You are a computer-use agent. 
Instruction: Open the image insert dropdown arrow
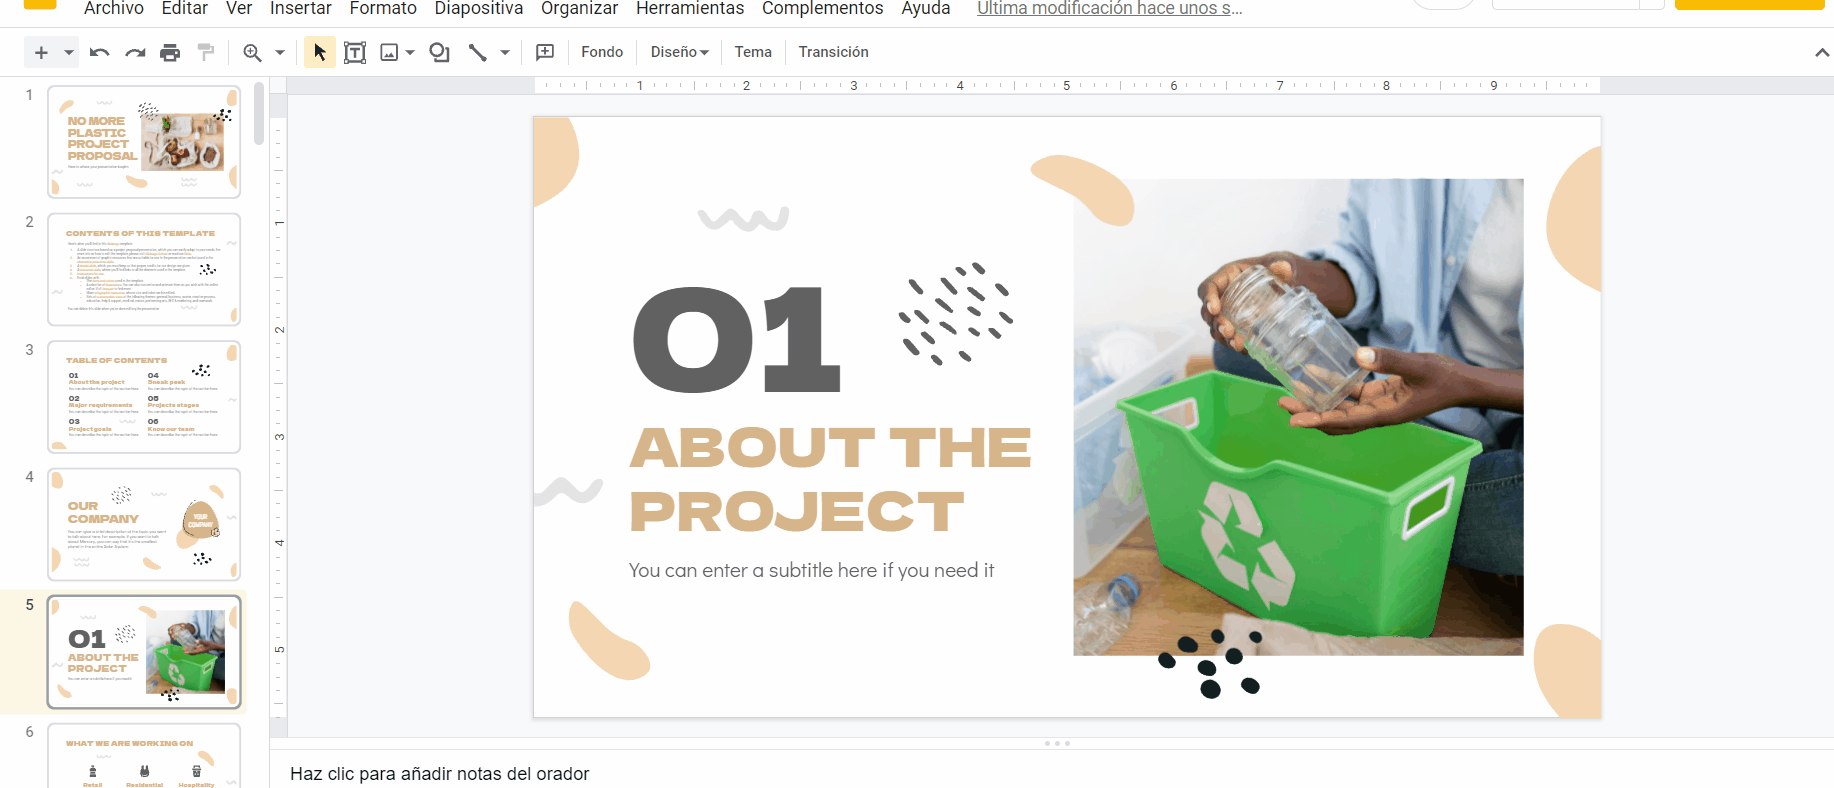(x=410, y=52)
